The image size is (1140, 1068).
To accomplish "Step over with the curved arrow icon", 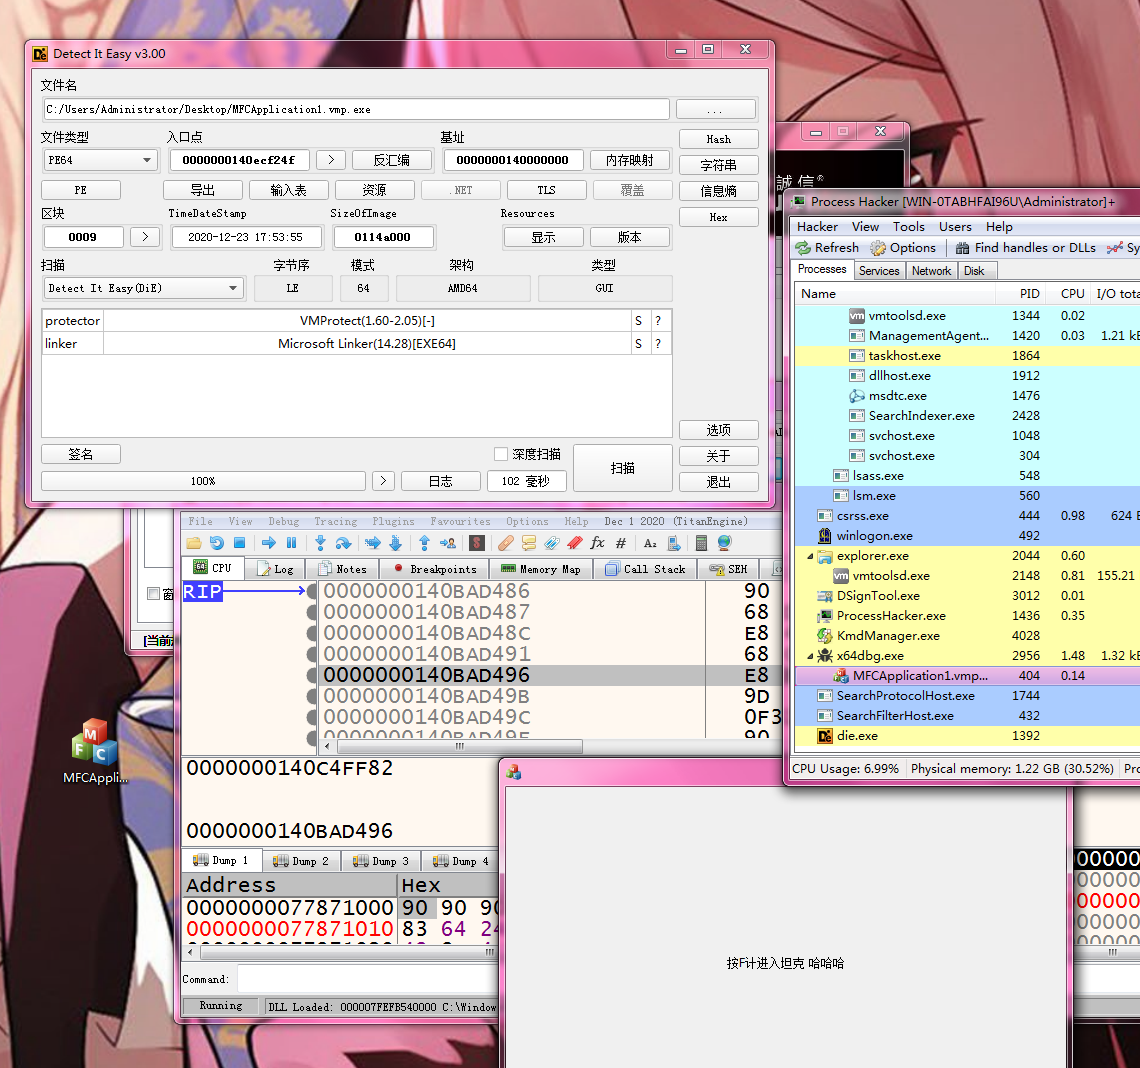I will pyautogui.click(x=343, y=543).
